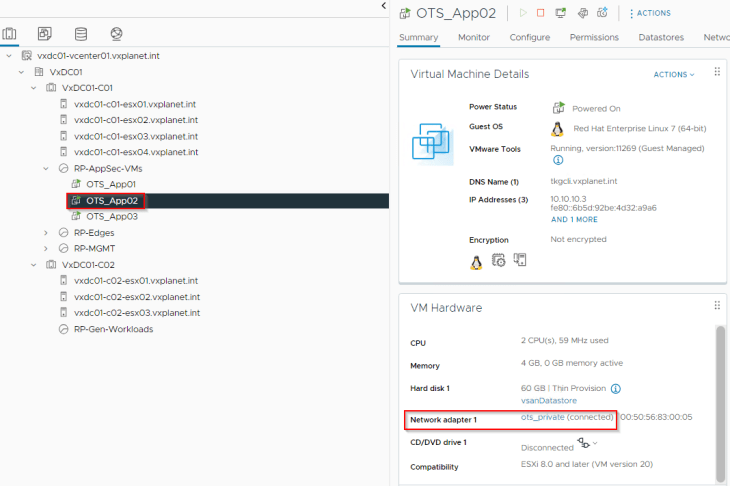Click the AND 1 MORE link
730x486 pixels.
click(x=574, y=220)
